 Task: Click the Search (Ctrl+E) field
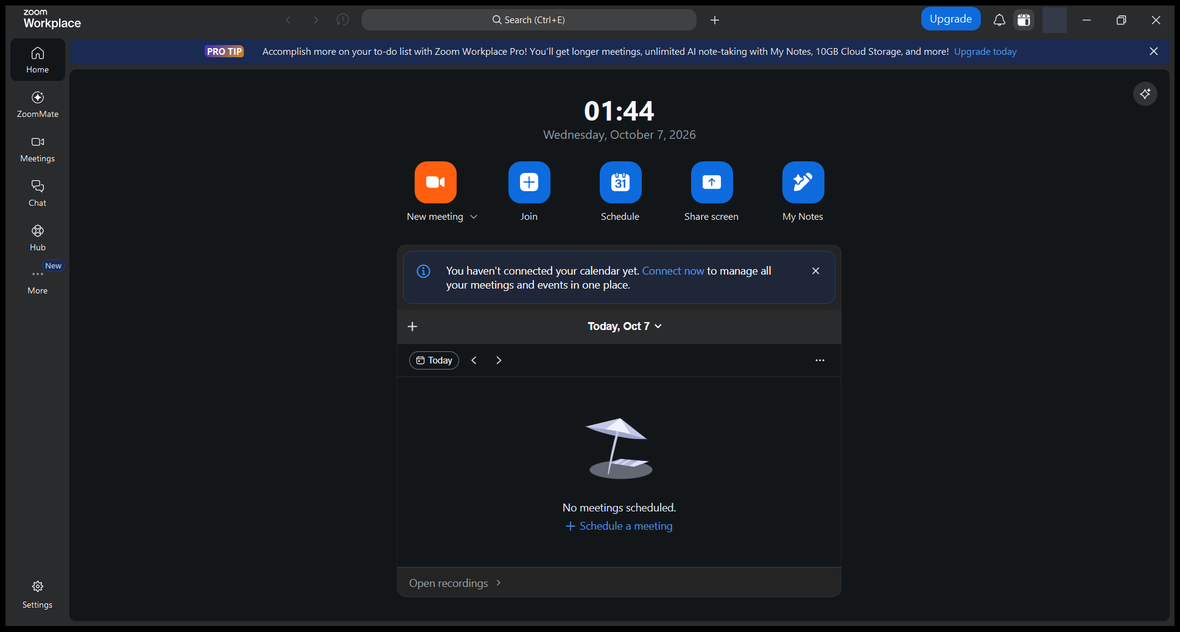(x=529, y=20)
